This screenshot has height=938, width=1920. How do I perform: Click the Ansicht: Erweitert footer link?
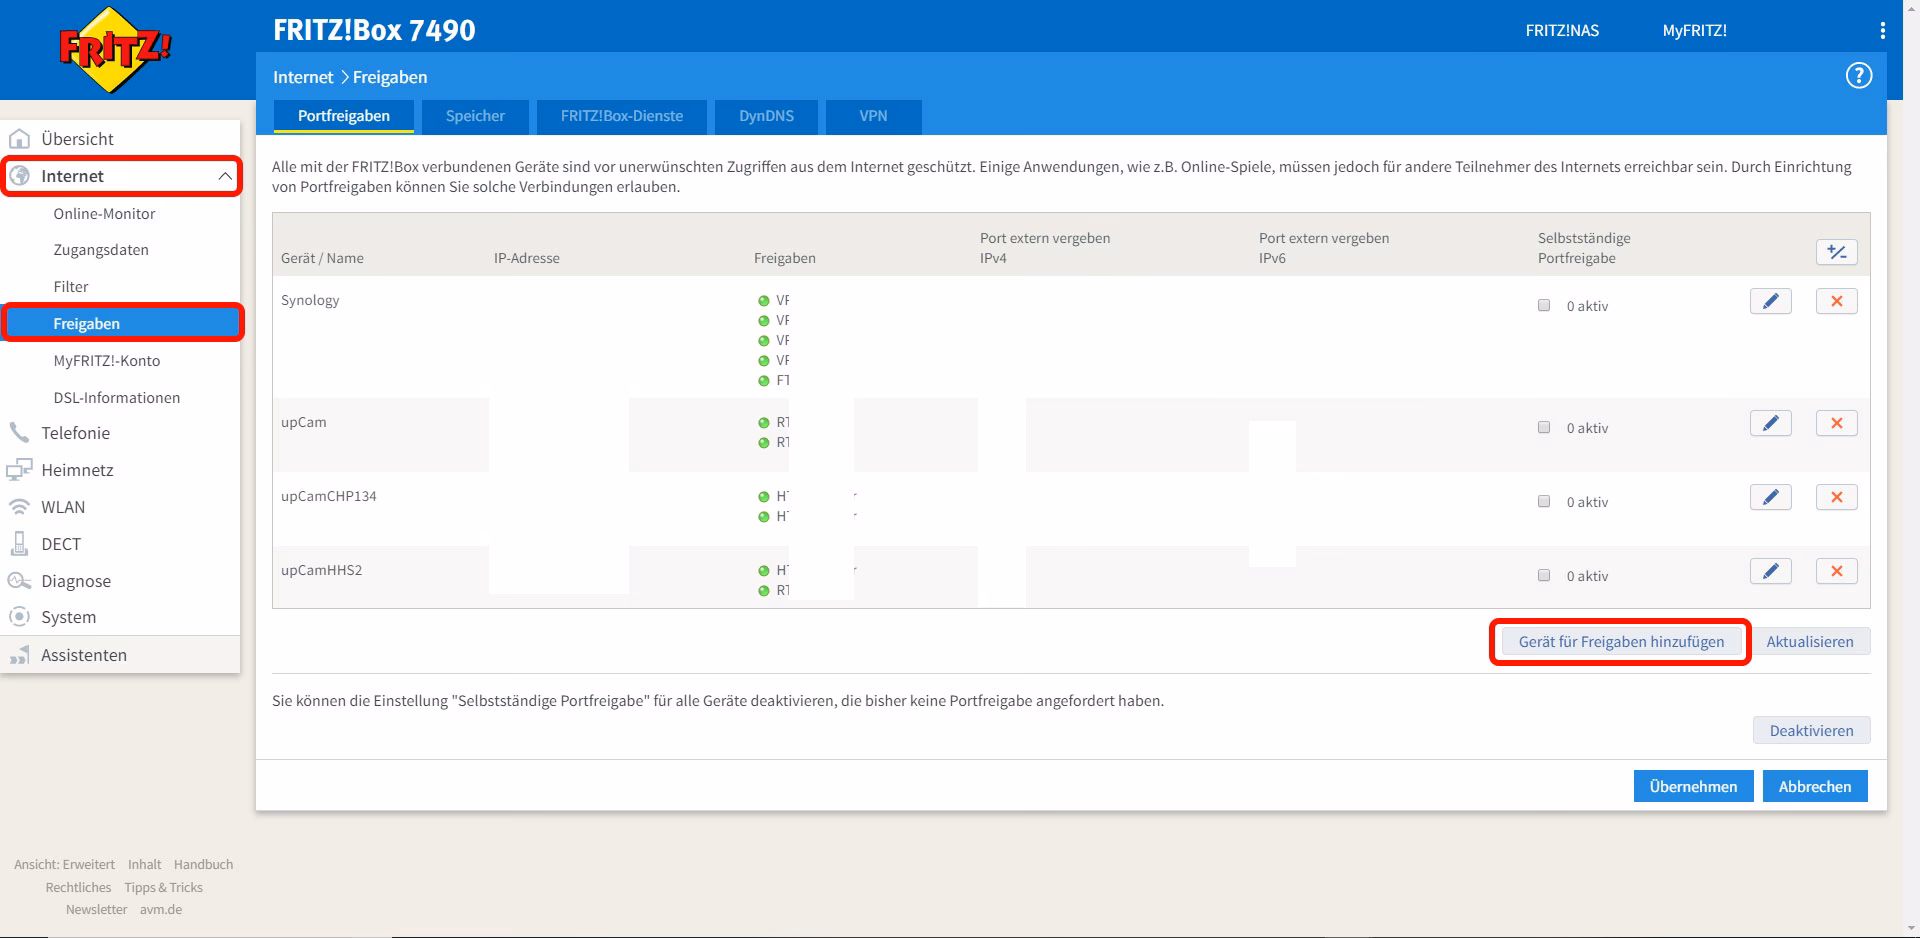point(64,865)
